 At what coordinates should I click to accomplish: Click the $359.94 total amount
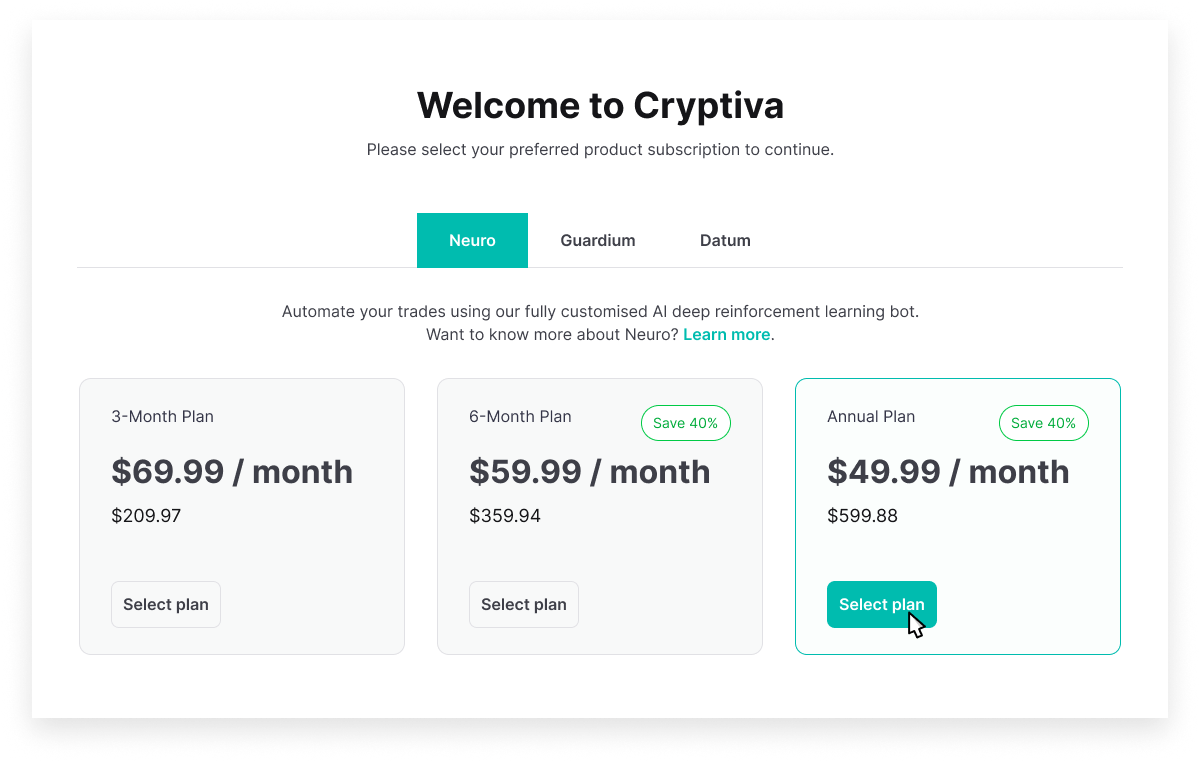[505, 517]
